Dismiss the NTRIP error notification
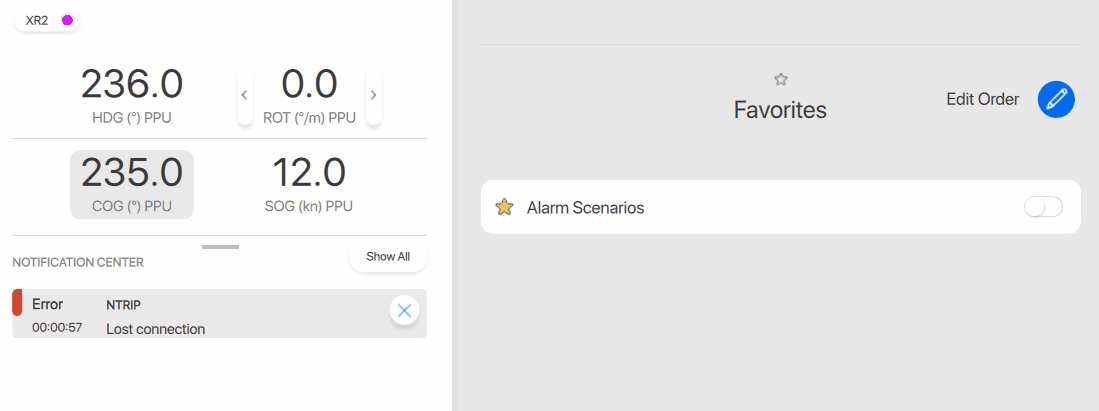The image size is (1099, 411). tap(404, 311)
